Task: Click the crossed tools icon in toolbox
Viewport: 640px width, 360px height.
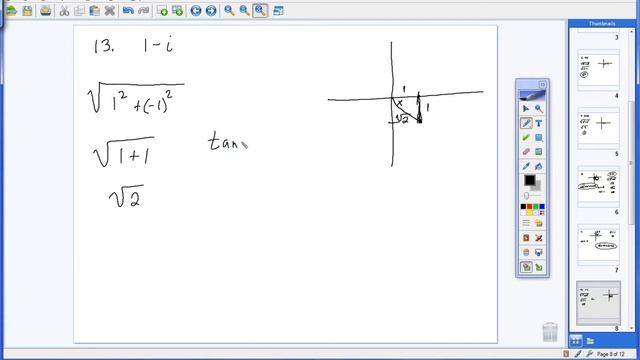Action: 539,238
